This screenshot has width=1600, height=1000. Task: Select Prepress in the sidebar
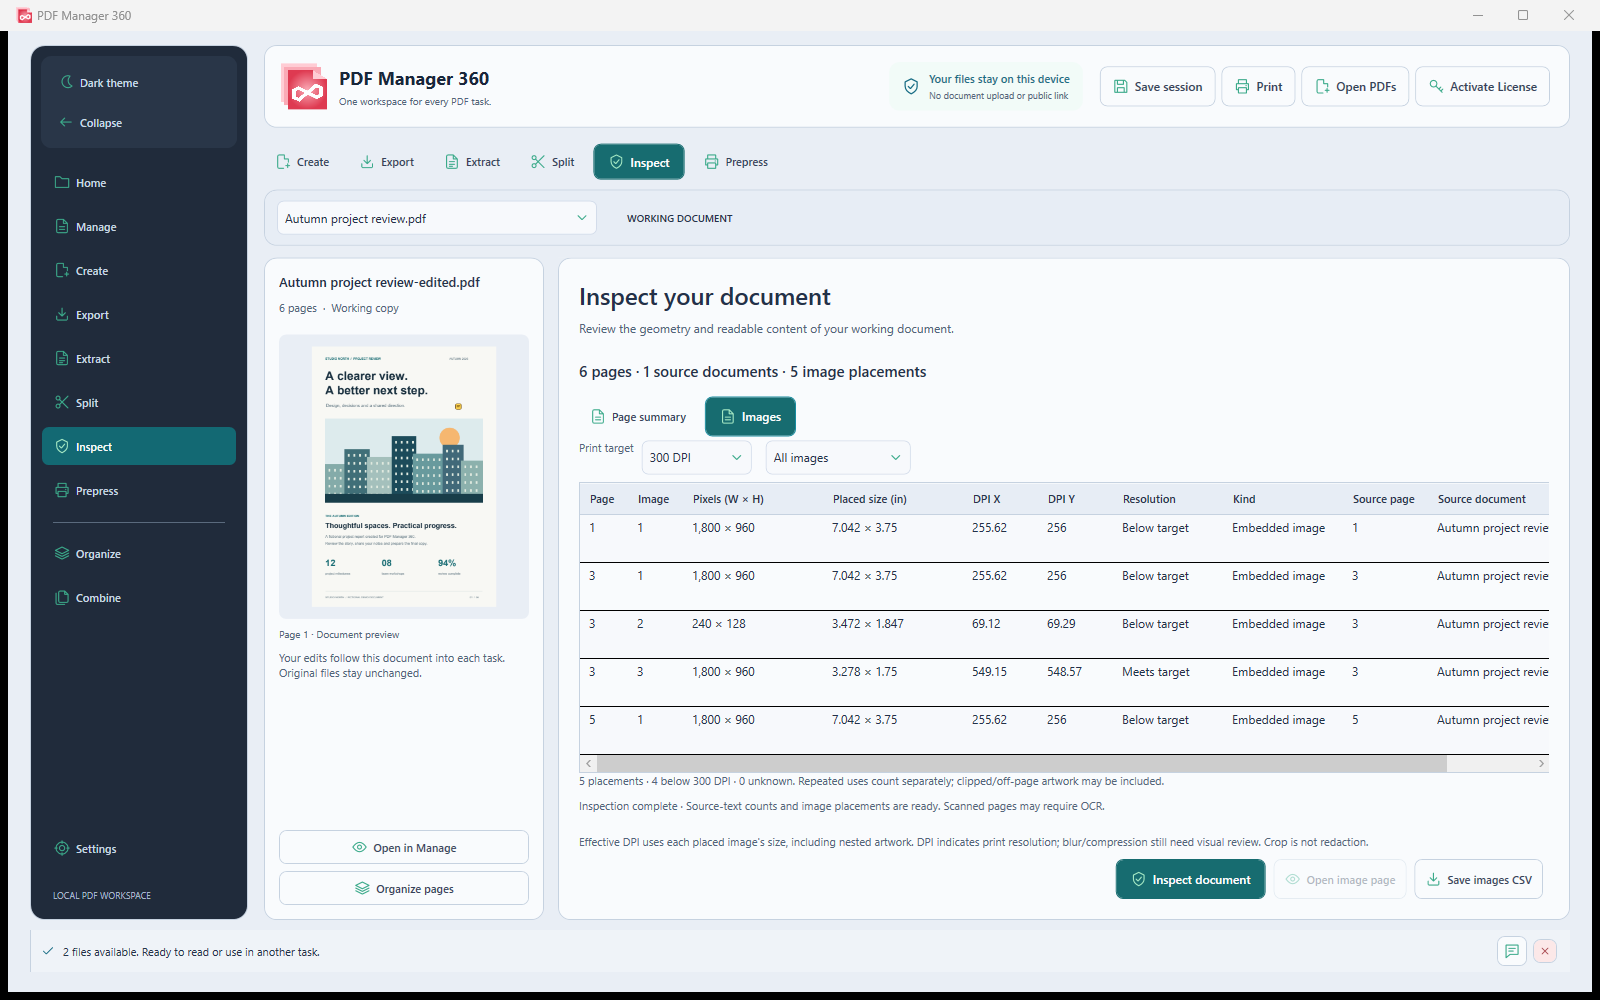(139, 491)
